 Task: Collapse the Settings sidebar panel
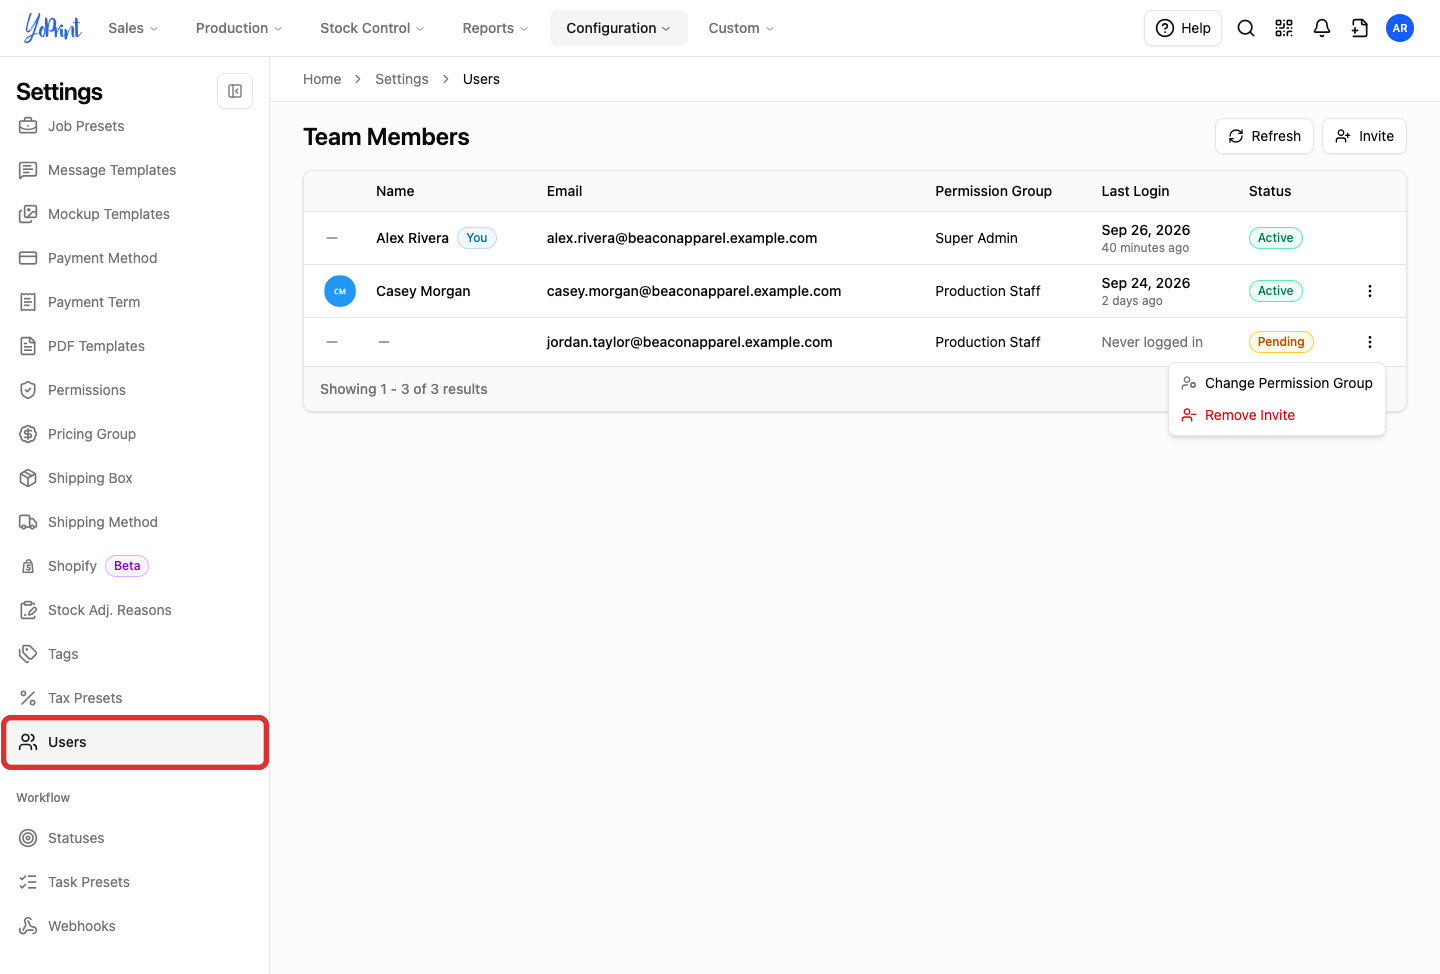tap(235, 91)
